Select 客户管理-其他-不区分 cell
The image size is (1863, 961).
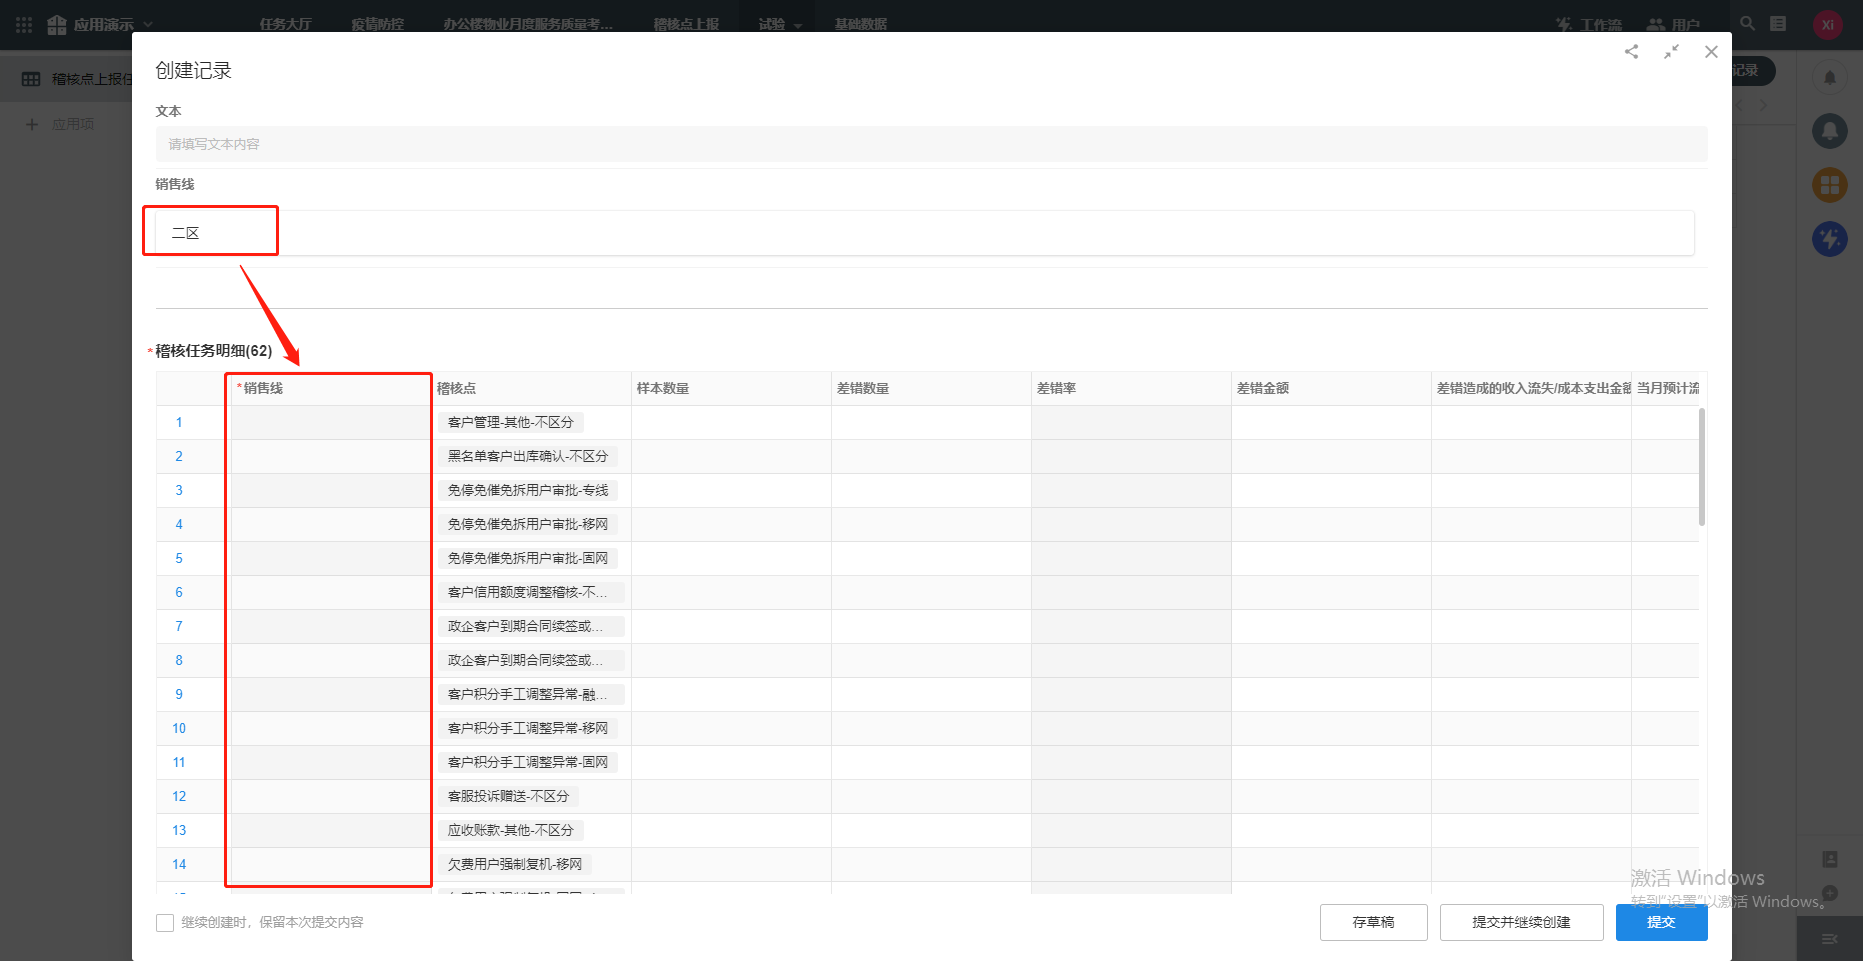[x=511, y=423]
